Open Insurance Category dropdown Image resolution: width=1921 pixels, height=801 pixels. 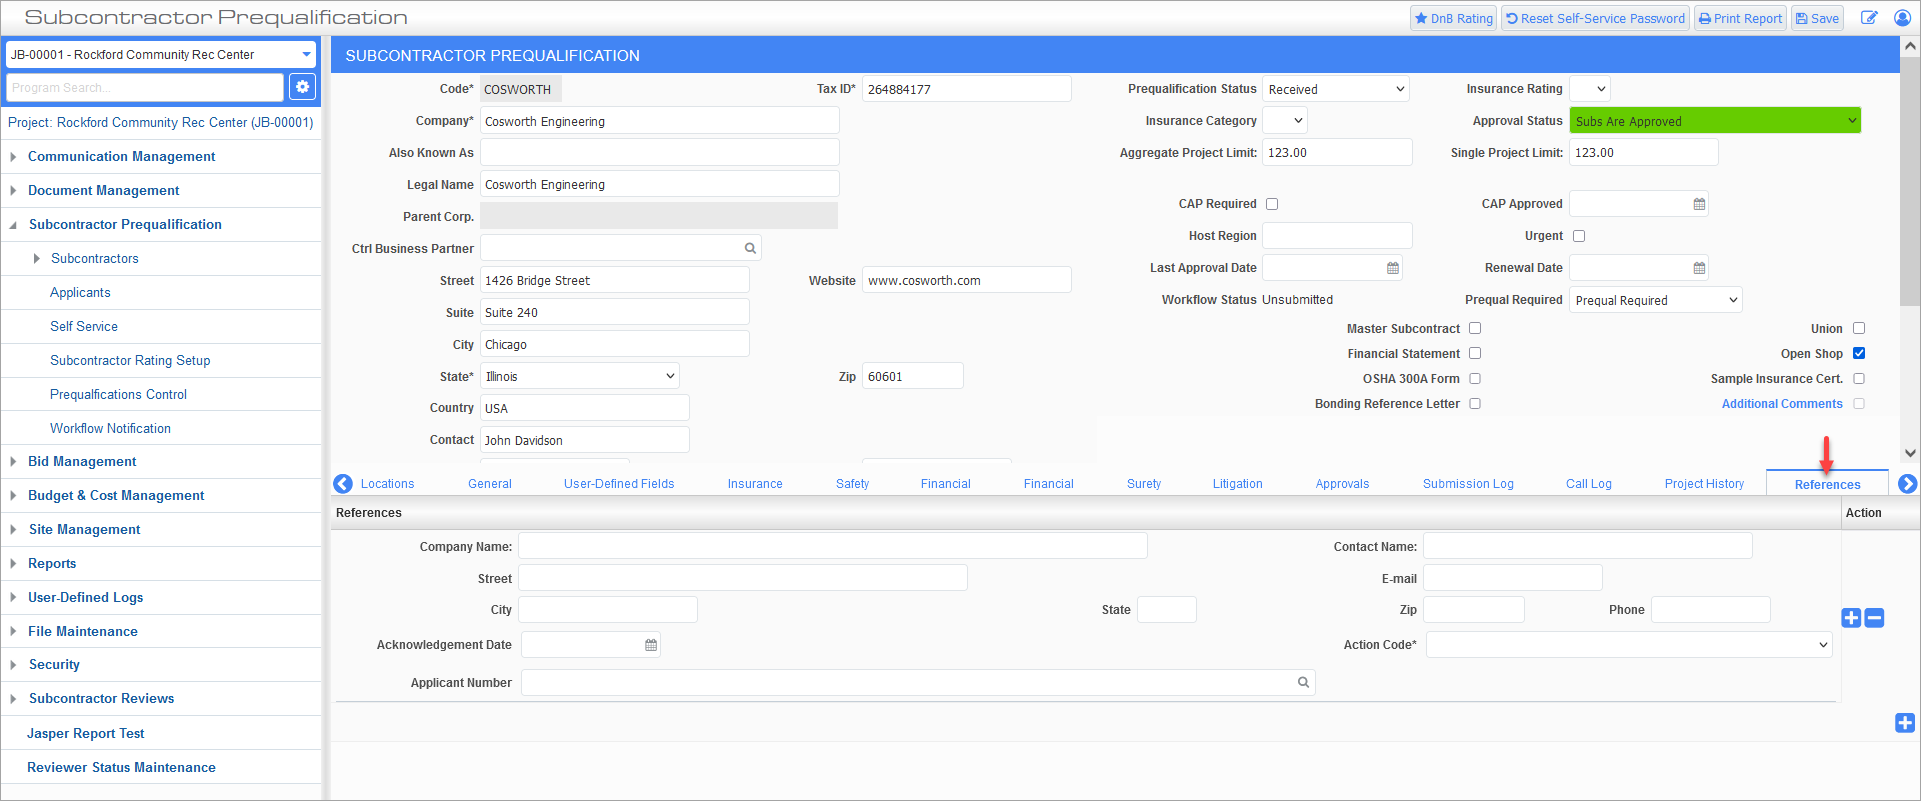1284,121
